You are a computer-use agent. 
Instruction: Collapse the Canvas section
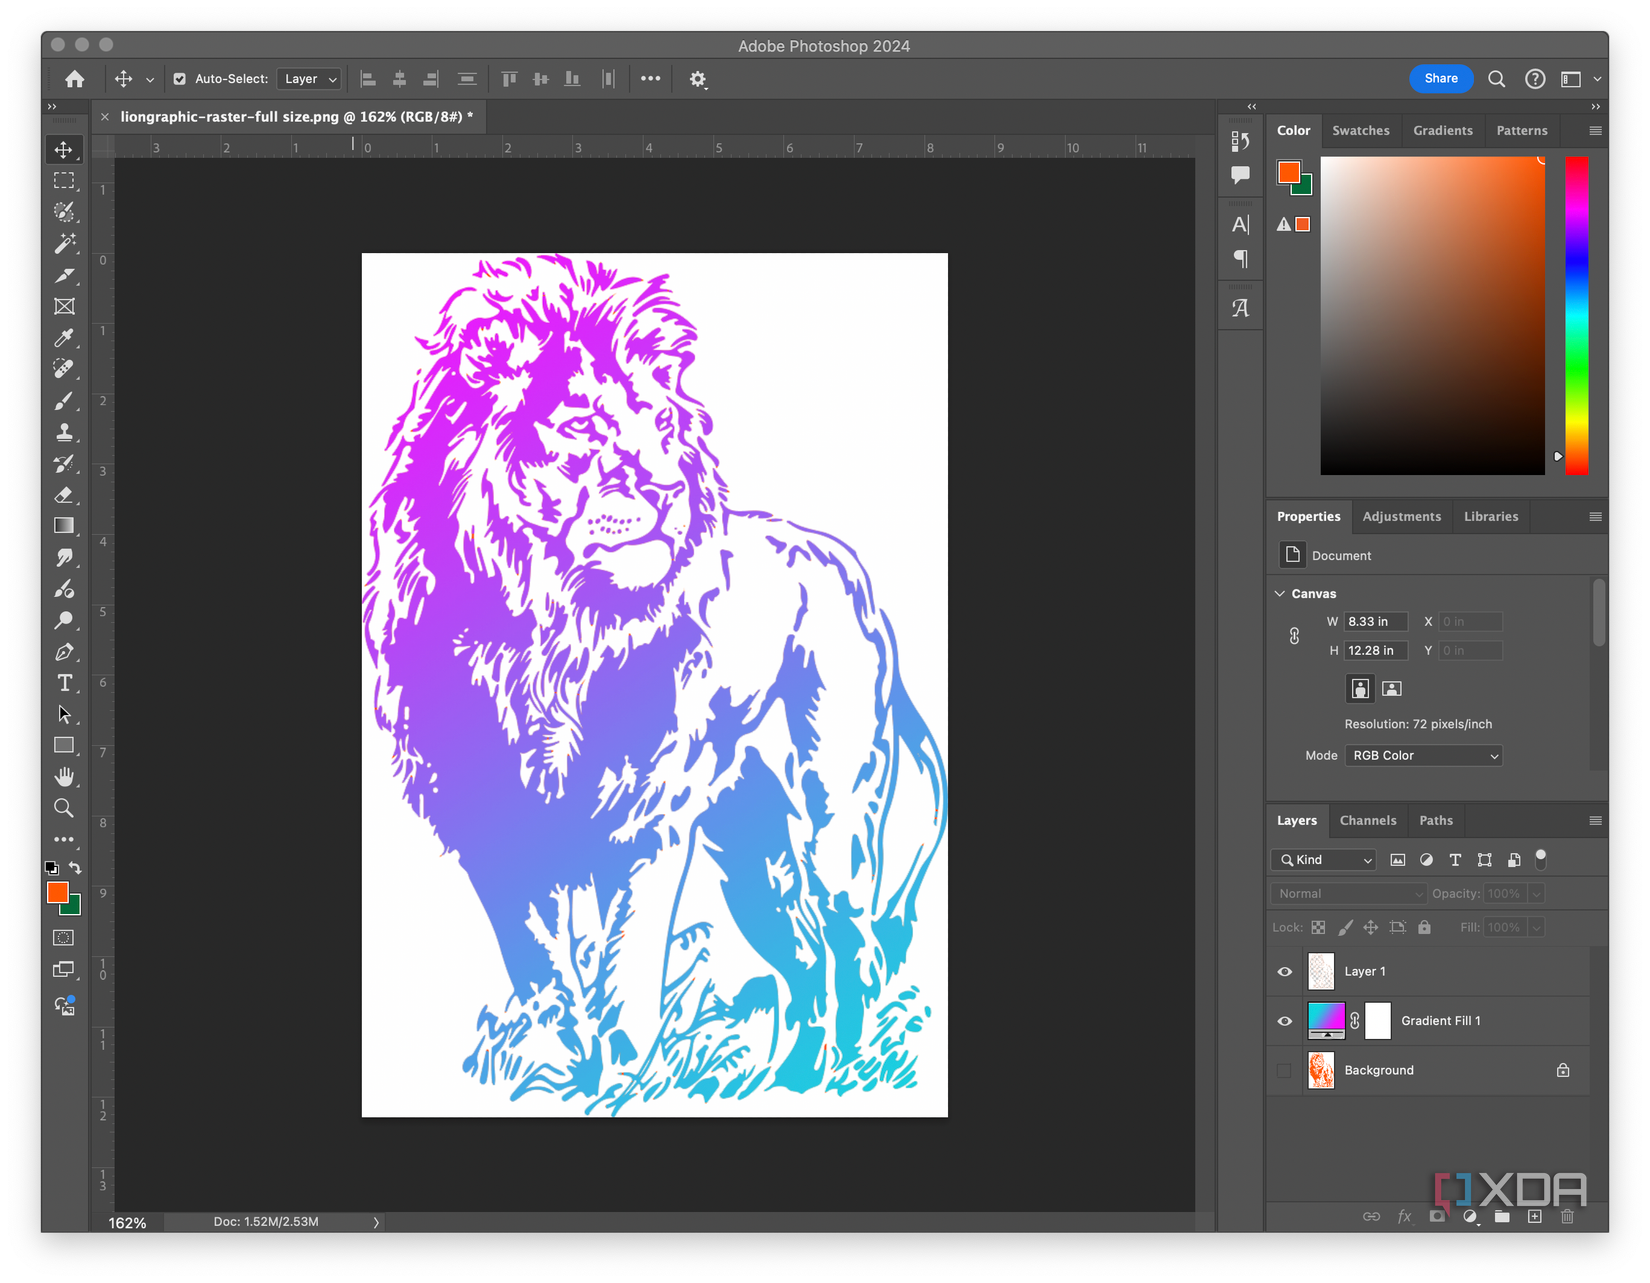pos(1280,594)
